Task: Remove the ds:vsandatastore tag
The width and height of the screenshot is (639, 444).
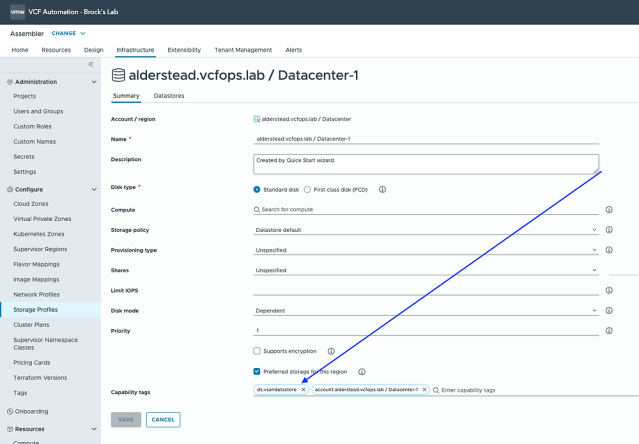Action: 303,389
